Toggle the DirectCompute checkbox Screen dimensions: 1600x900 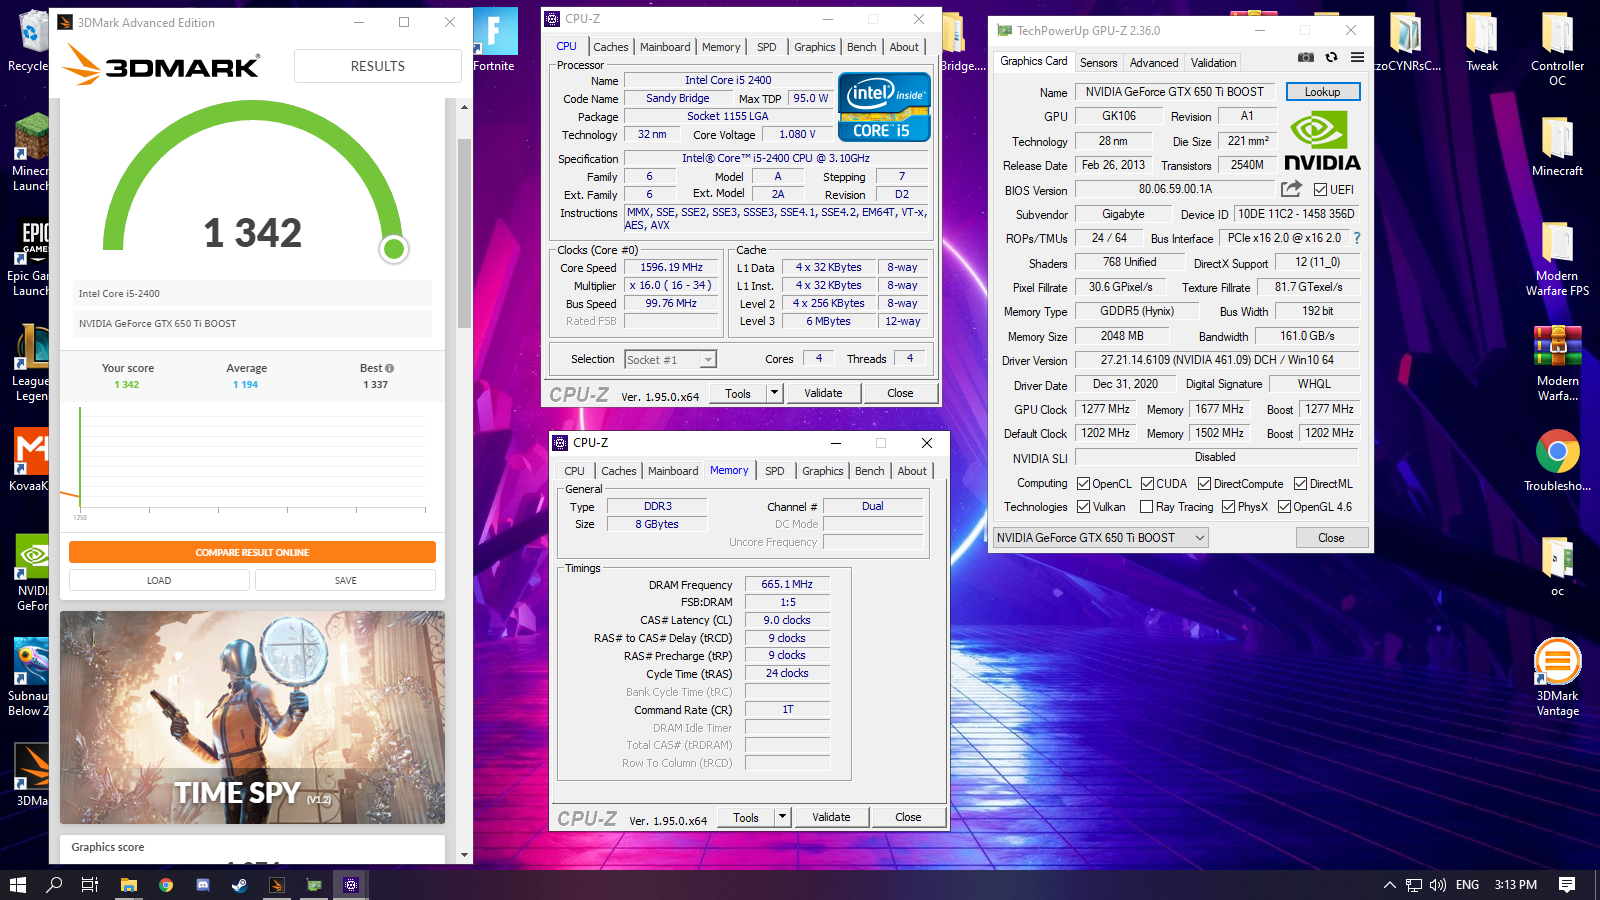[x=1204, y=483]
